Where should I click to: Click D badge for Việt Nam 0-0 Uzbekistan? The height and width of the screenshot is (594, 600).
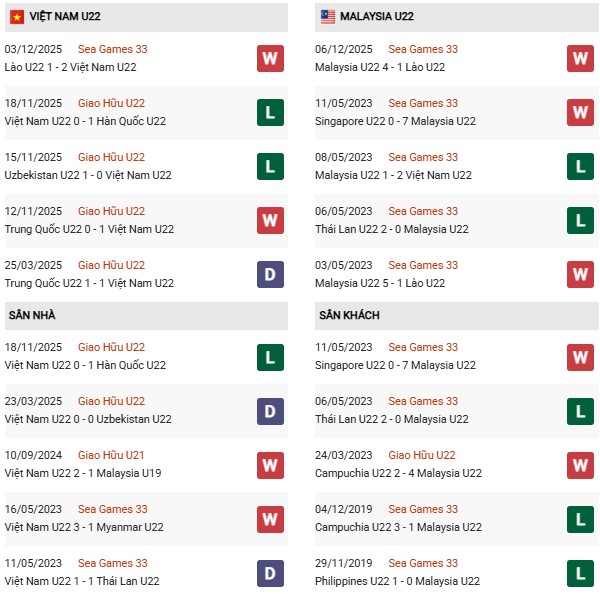270,410
